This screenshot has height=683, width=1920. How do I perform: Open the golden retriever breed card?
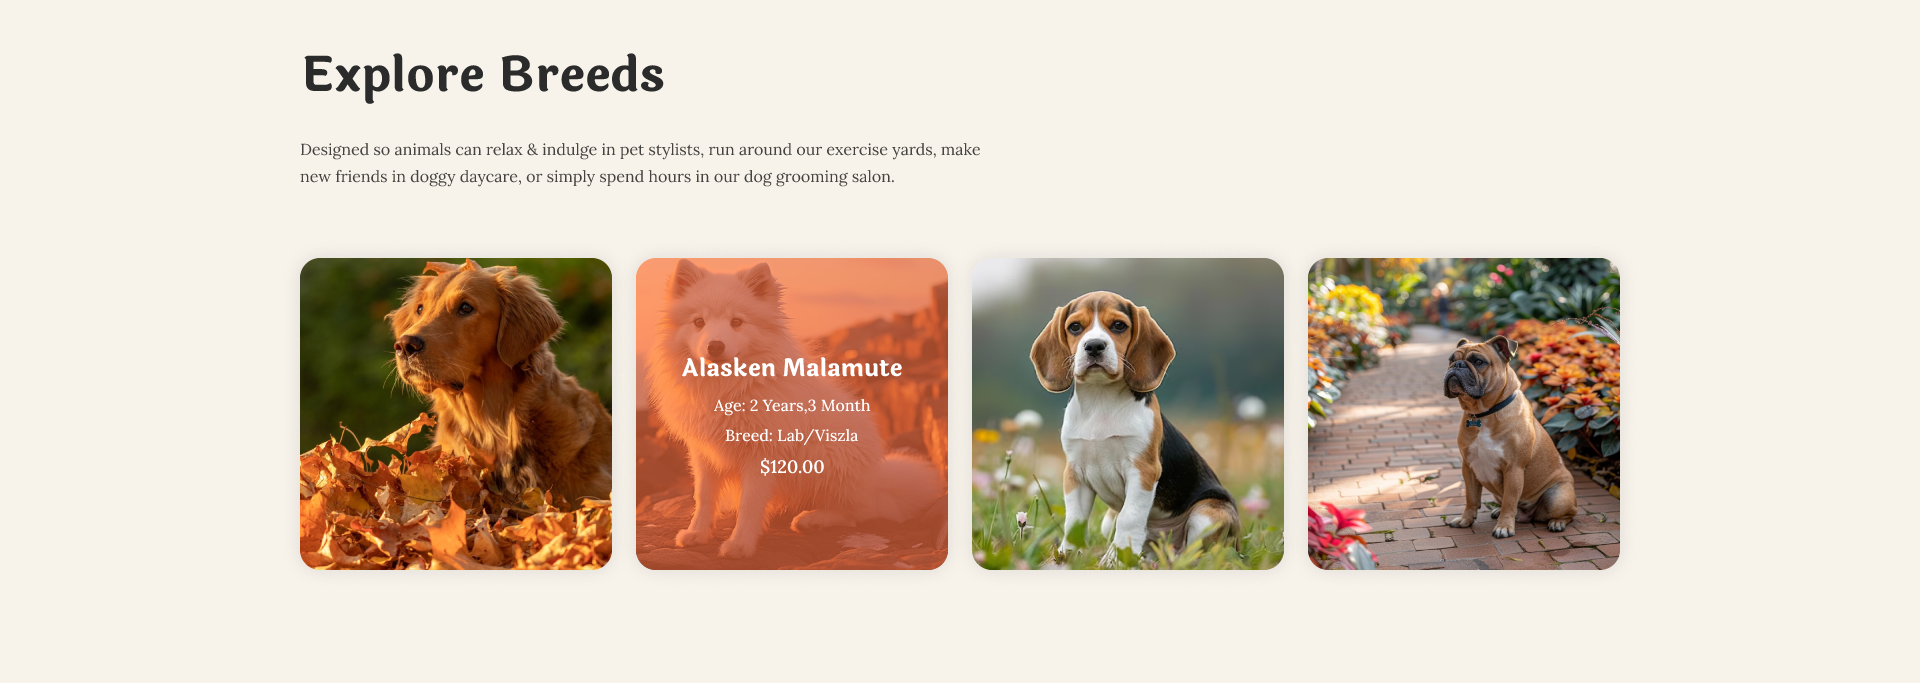pyautogui.click(x=455, y=413)
